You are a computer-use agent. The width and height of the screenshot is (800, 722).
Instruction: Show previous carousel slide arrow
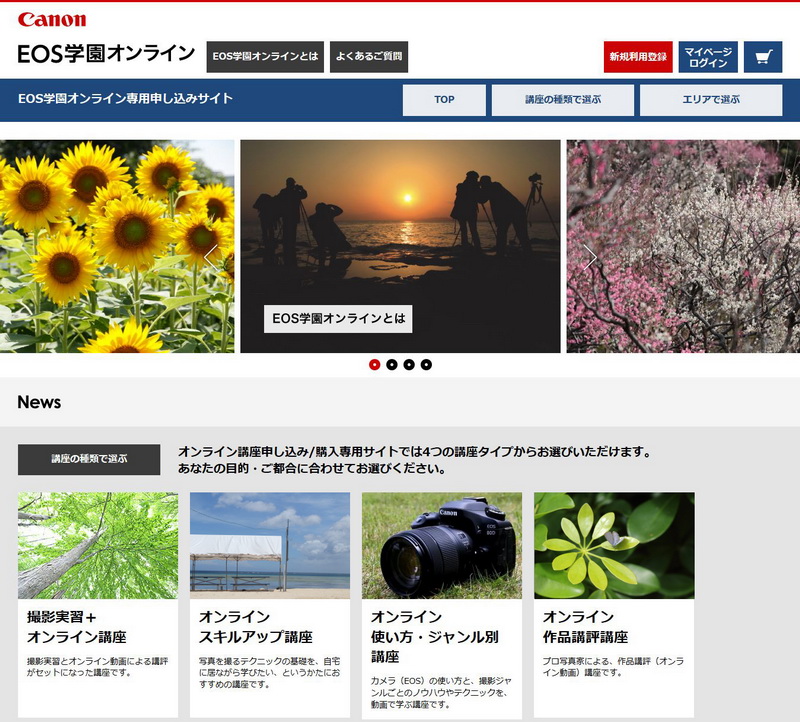click(211, 257)
